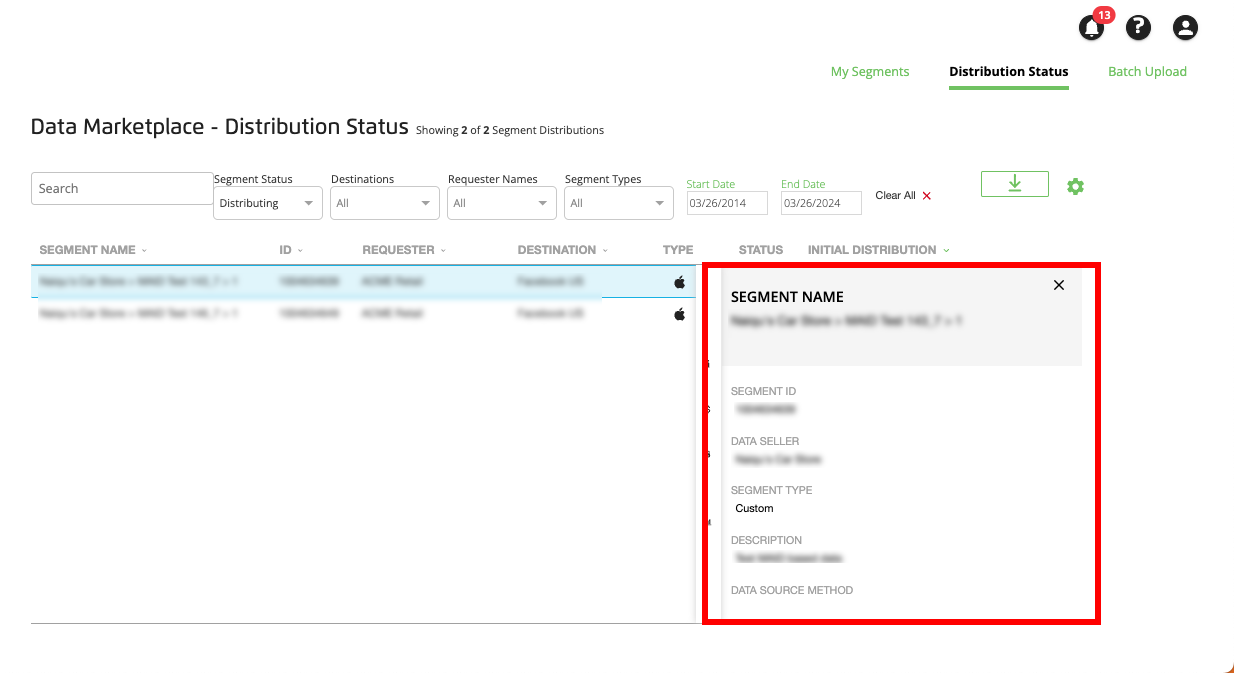Open the Destinations filter dropdown
The height and width of the screenshot is (673, 1234).
(385, 203)
